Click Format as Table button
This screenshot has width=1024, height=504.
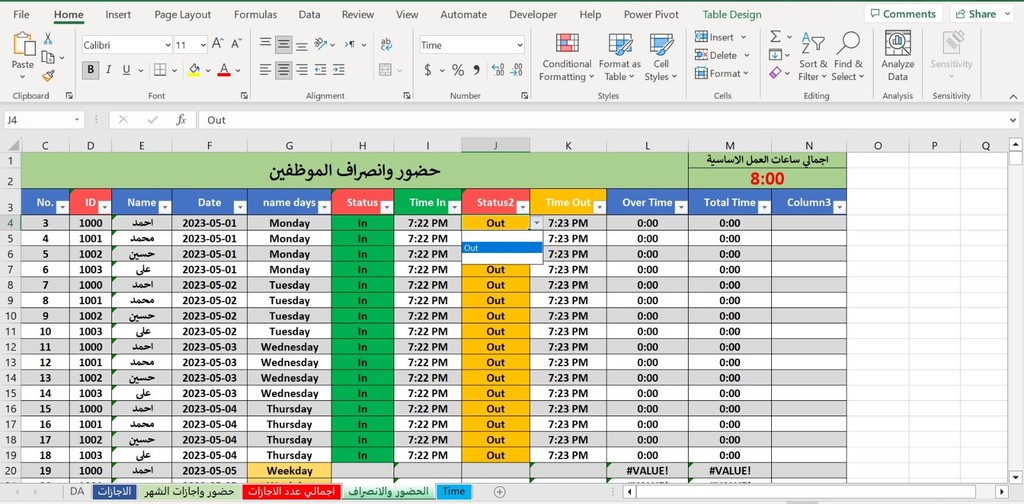pyautogui.click(x=620, y=57)
